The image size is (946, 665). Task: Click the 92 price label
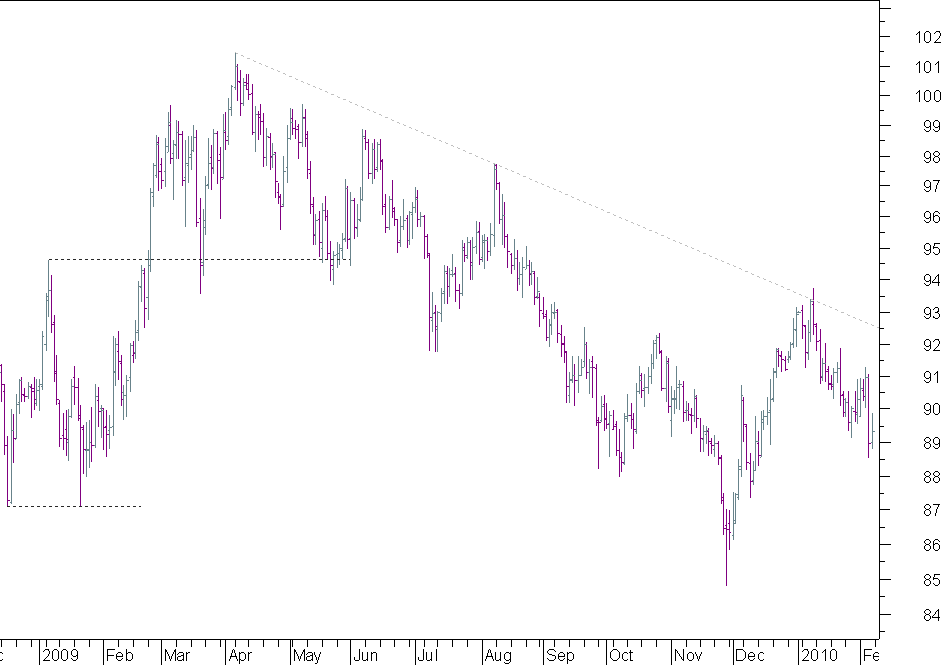(932, 345)
